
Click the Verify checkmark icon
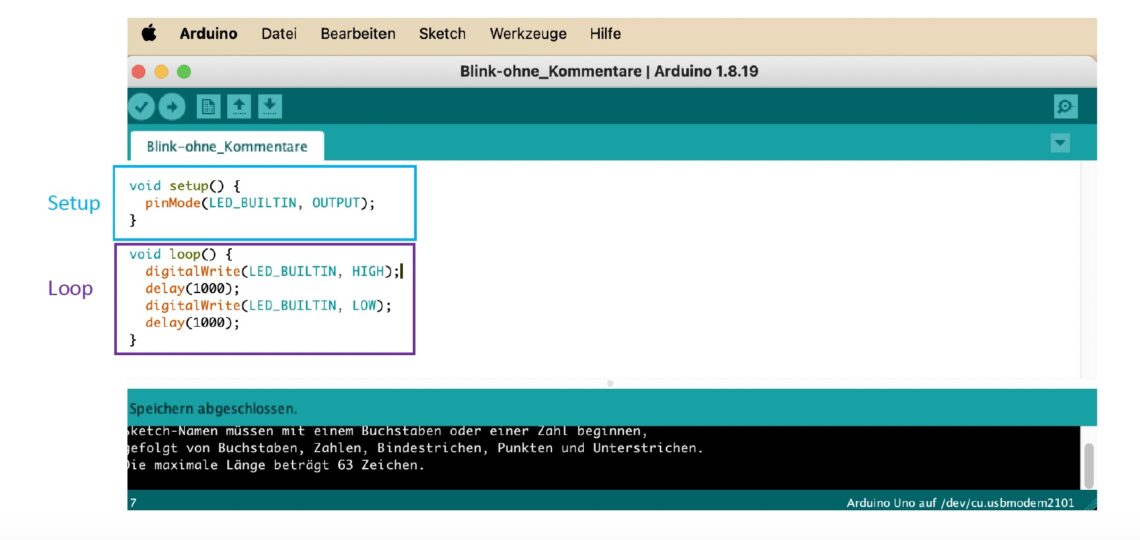142,106
